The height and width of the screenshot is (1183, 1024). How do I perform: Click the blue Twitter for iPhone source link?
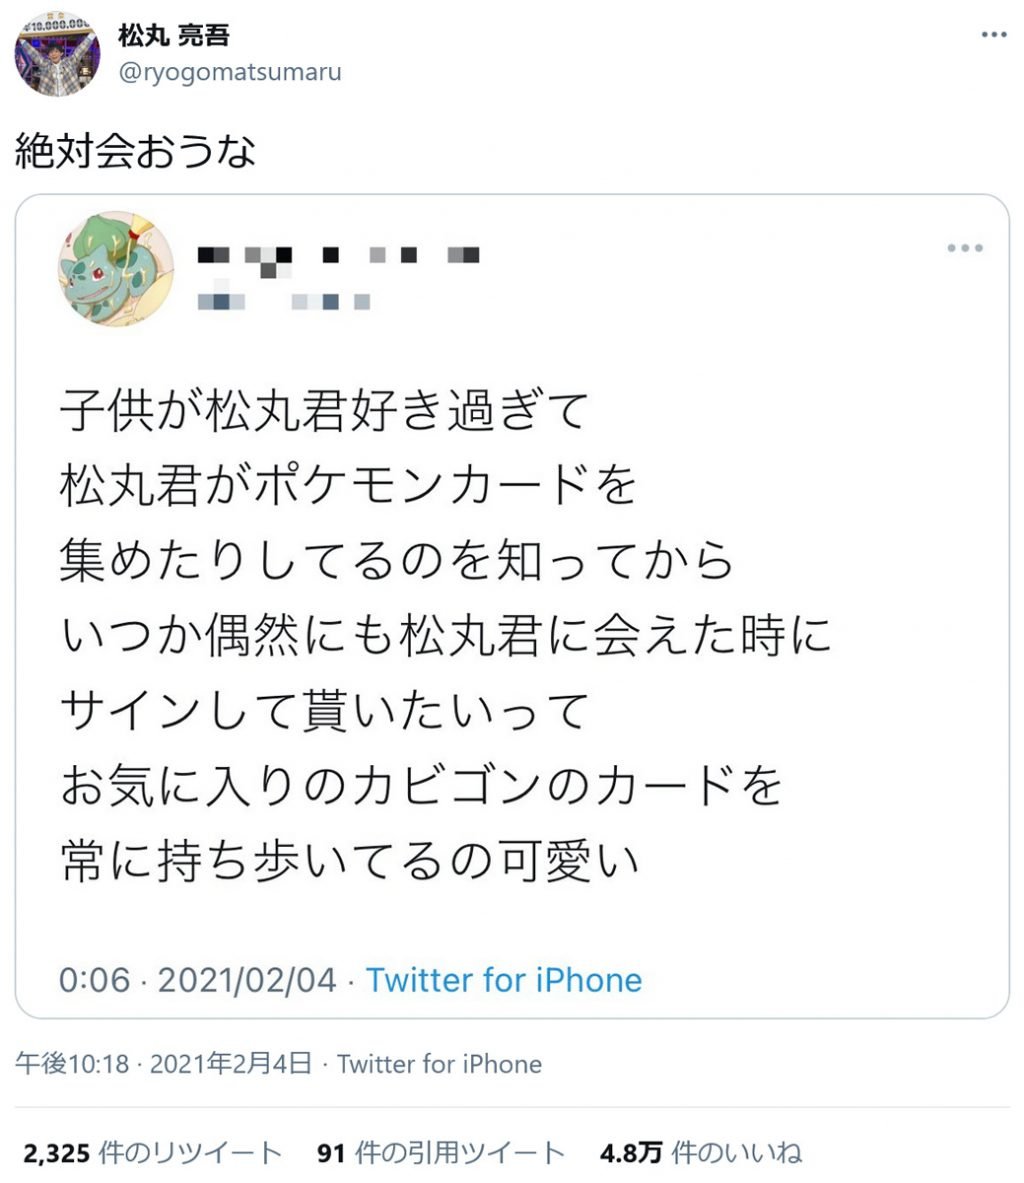click(x=505, y=980)
